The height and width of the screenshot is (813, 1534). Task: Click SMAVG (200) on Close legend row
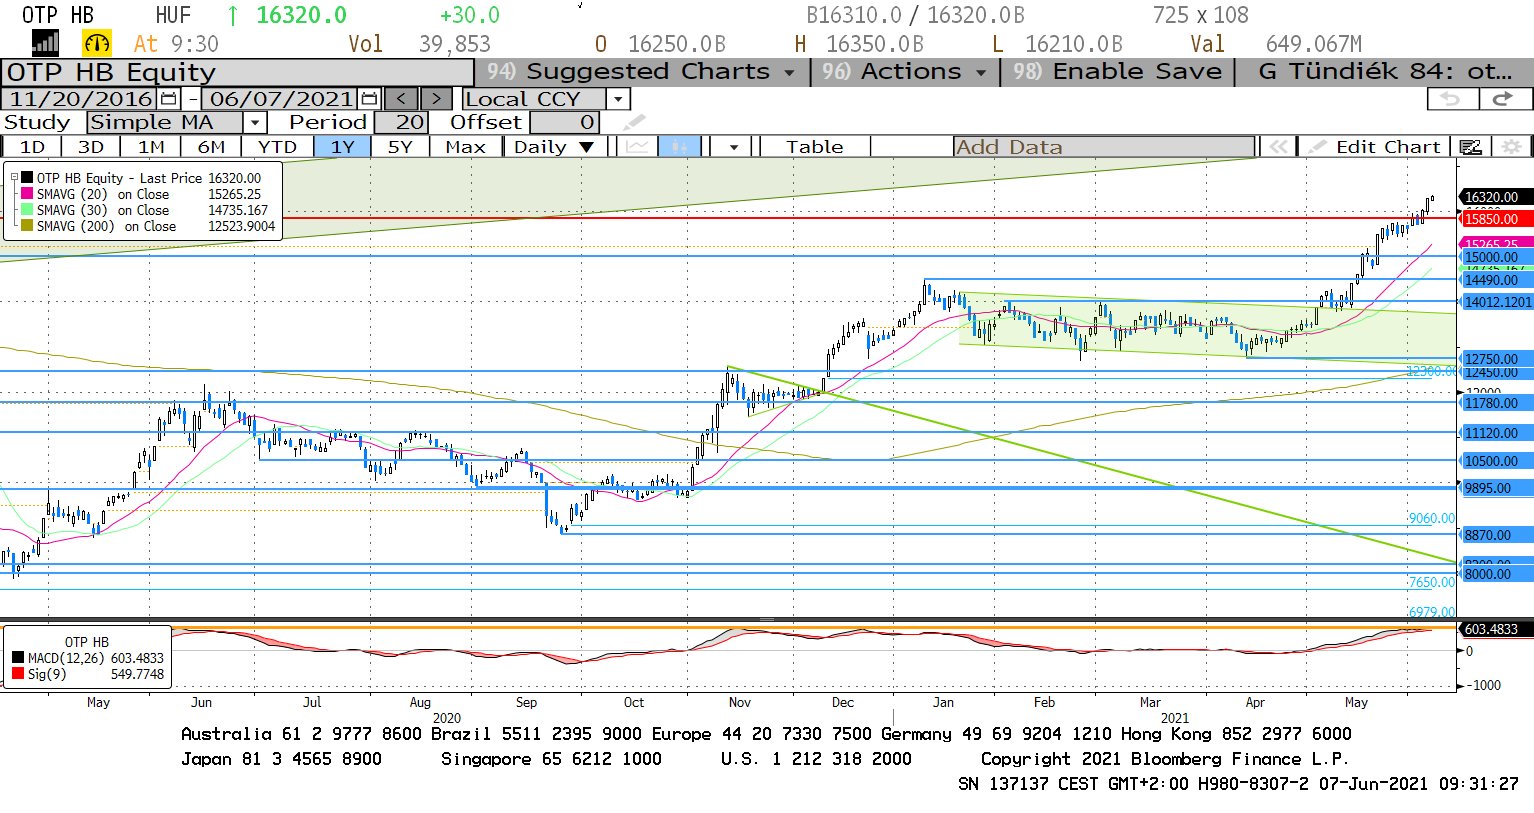(x=148, y=226)
